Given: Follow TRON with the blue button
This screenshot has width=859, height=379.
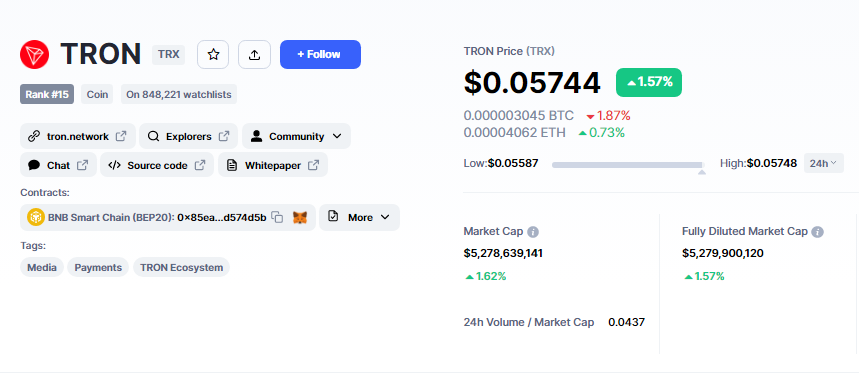Looking at the screenshot, I should 320,54.
